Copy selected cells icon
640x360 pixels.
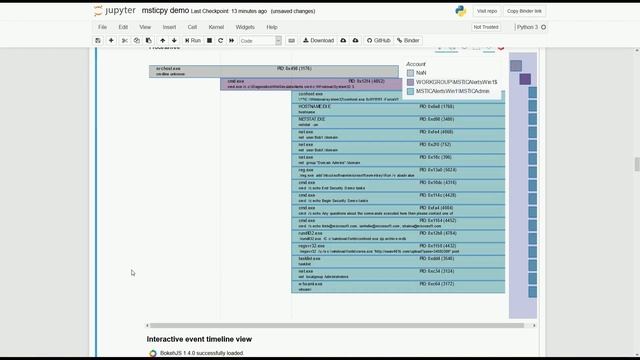pos(137,40)
